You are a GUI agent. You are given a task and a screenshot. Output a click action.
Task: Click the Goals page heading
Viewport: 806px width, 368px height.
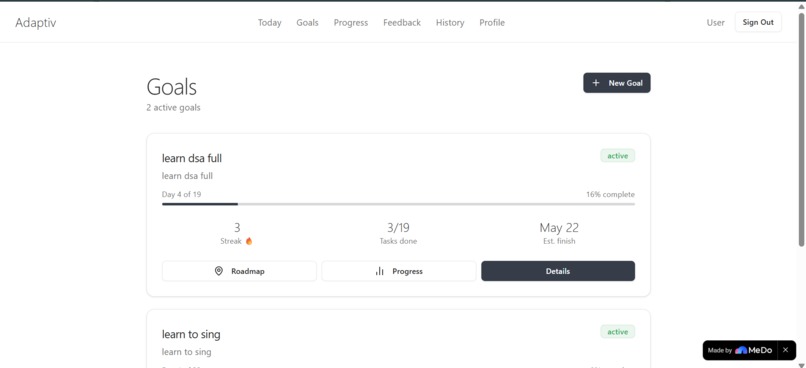pyautogui.click(x=172, y=86)
